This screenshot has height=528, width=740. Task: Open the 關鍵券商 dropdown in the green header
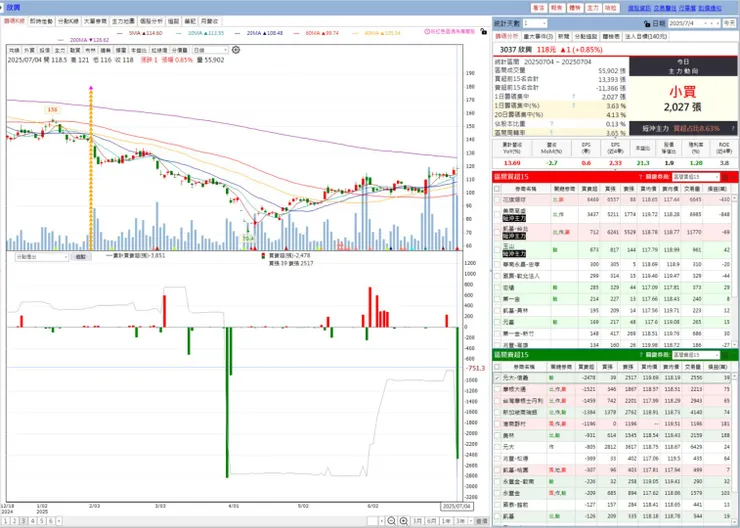[x=696, y=355]
